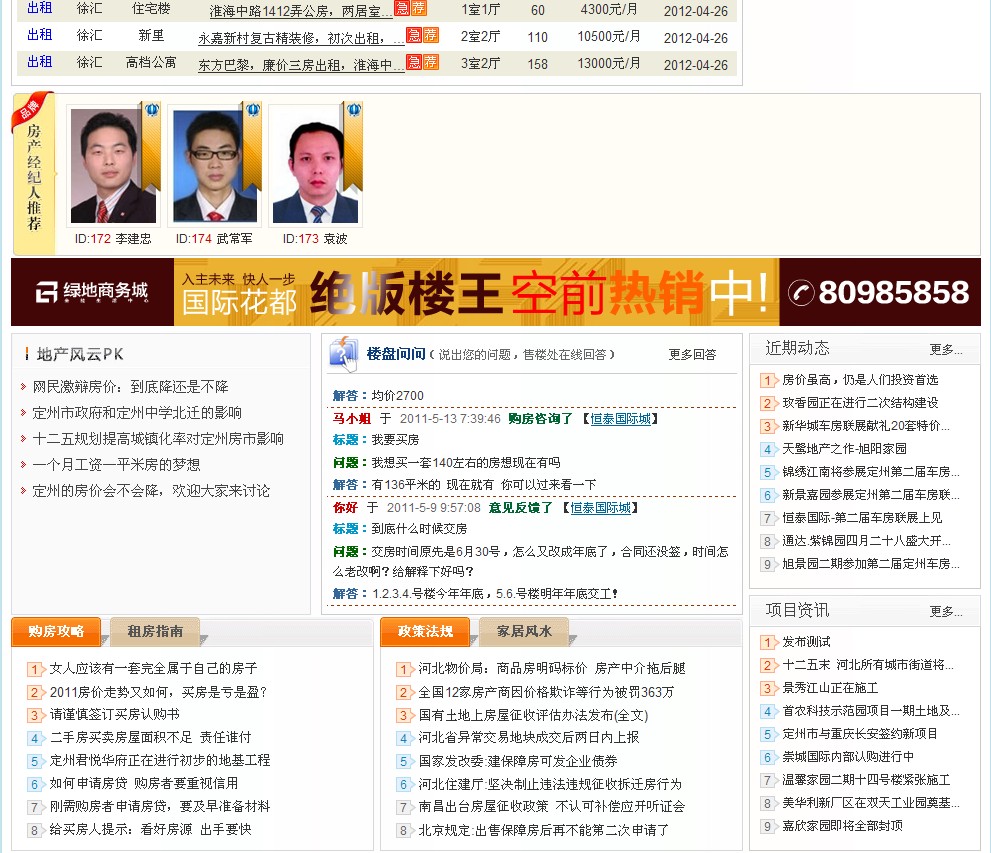Viewport: 991px width, 853px height.
Task: Open 恒泰国际城 link in 马小姐's question
Action: pos(621,418)
